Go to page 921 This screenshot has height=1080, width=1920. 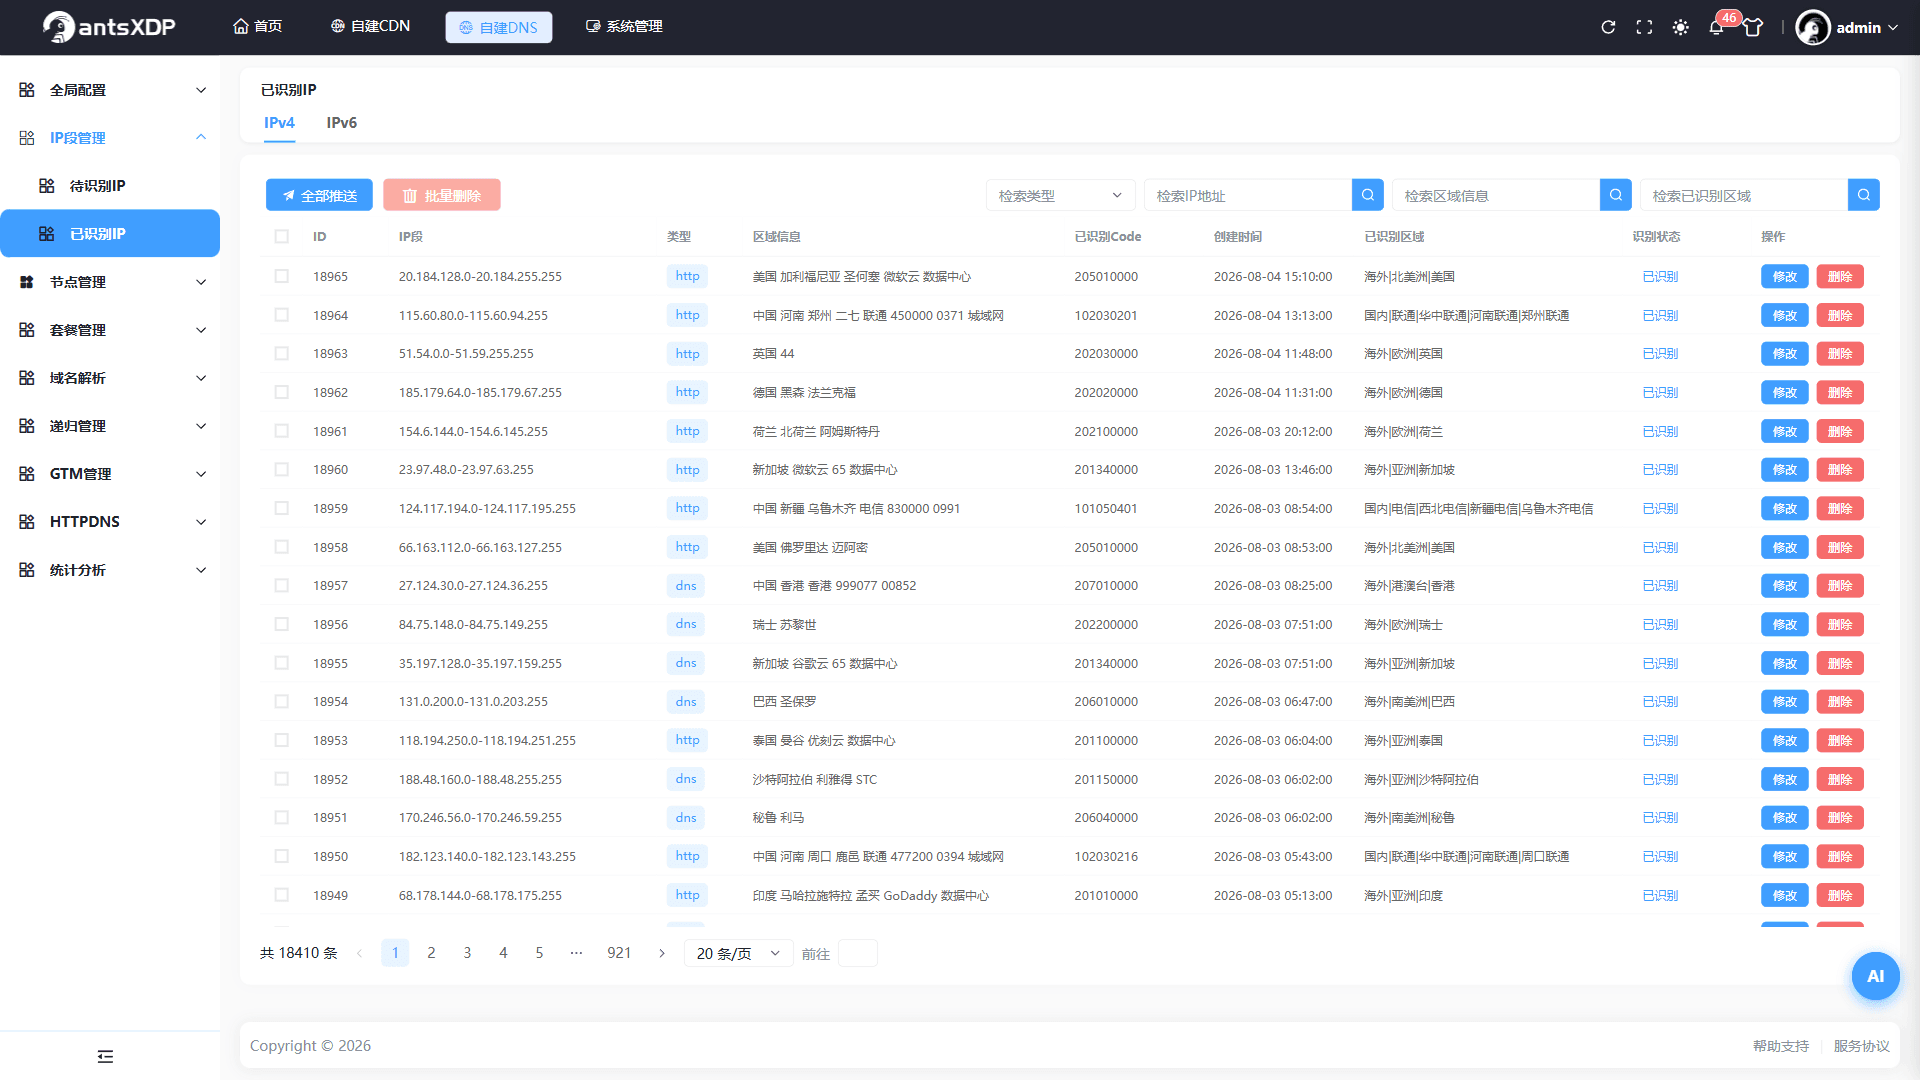[619, 953]
